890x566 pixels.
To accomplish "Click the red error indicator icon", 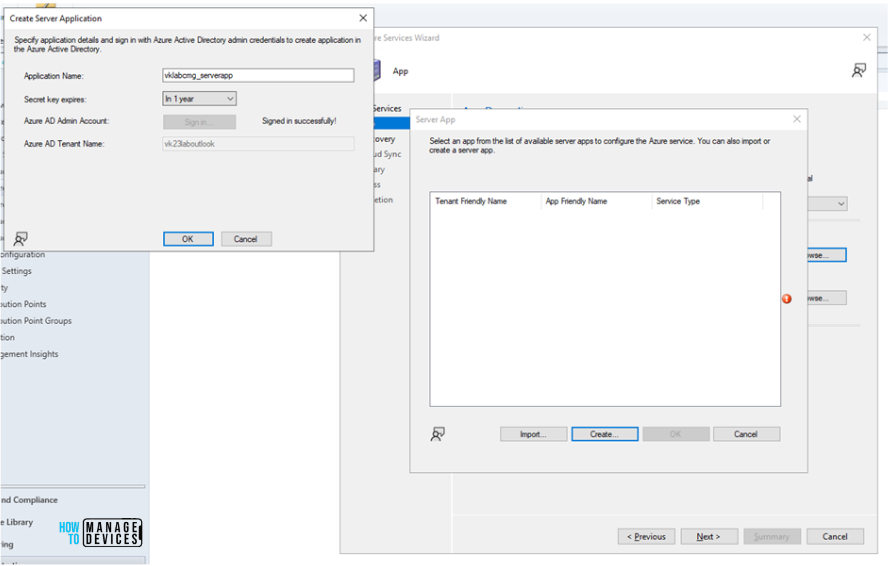I will (787, 299).
